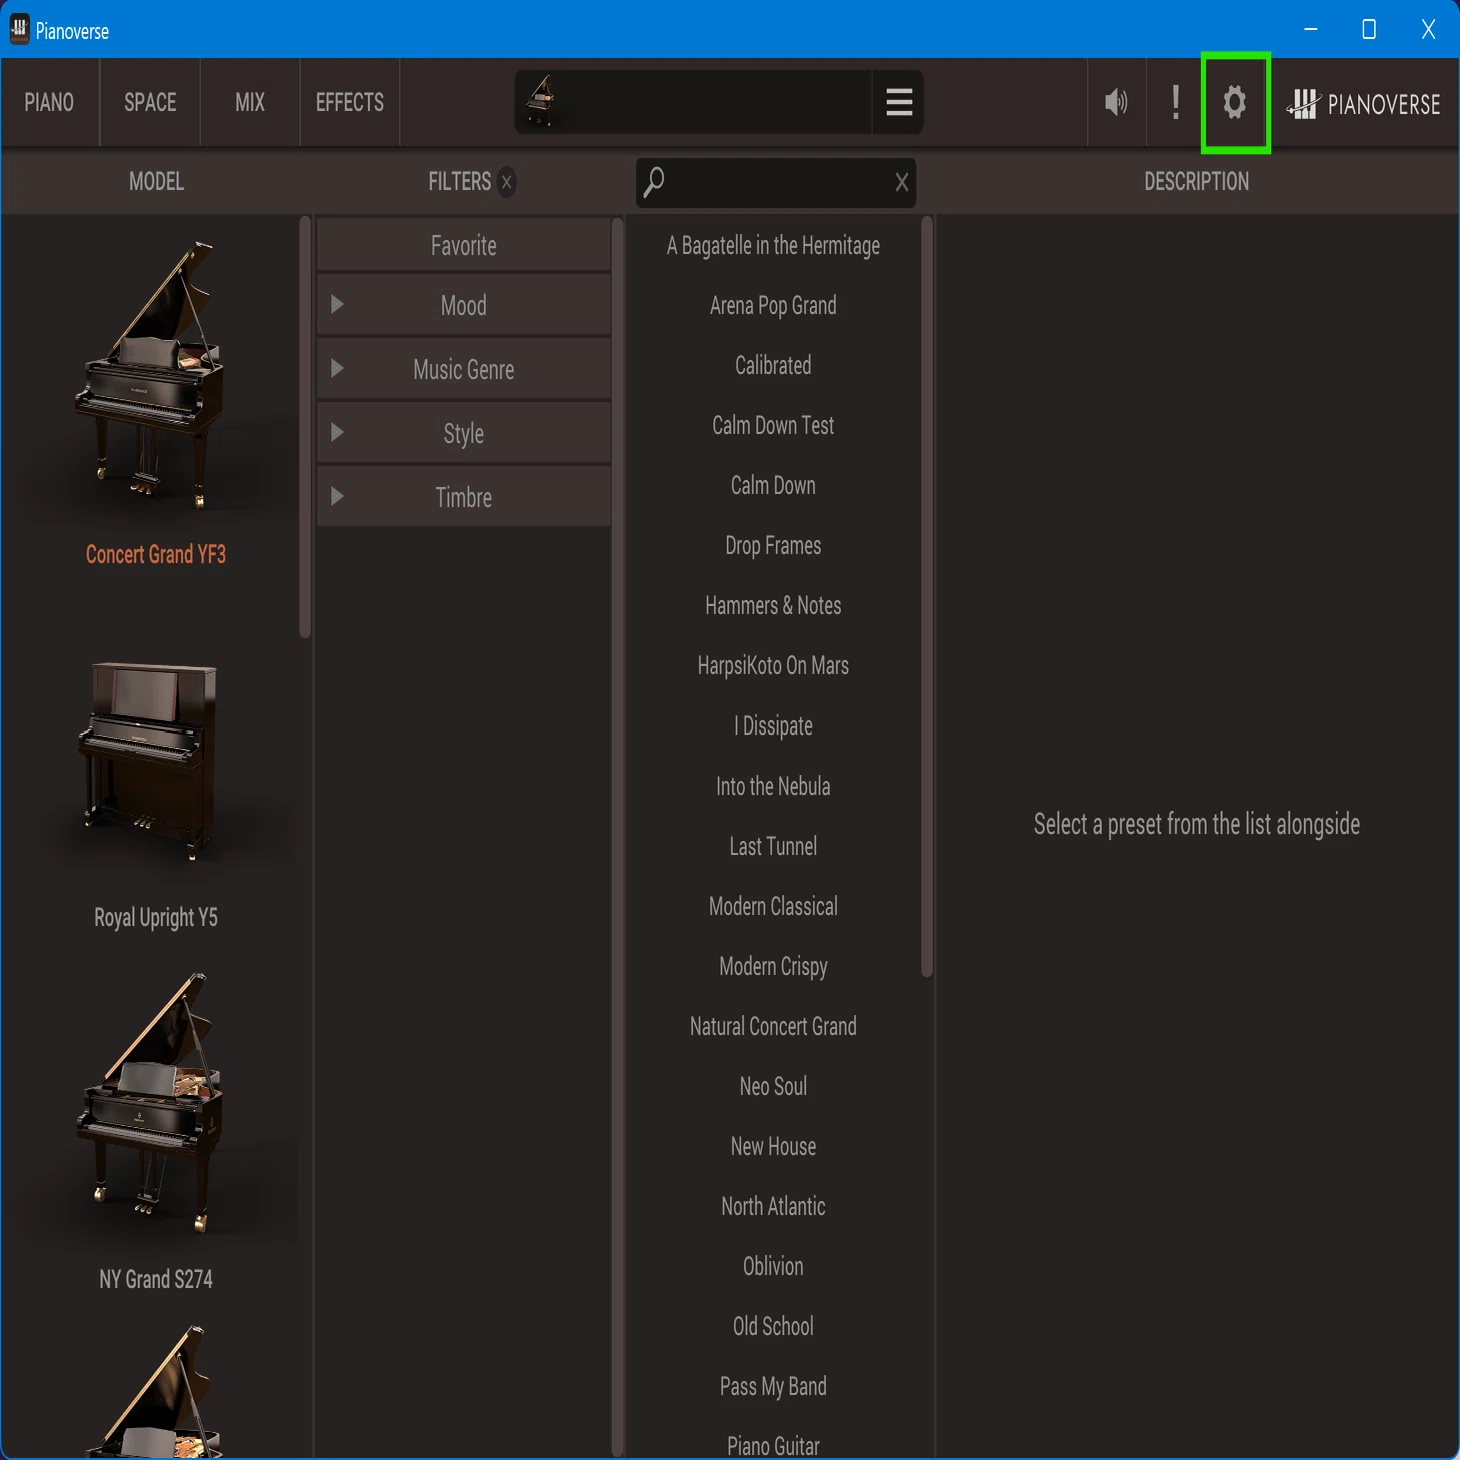Click the NY Grand S274 label
Screen dimensions: 1460x1460
point(156,1280)
